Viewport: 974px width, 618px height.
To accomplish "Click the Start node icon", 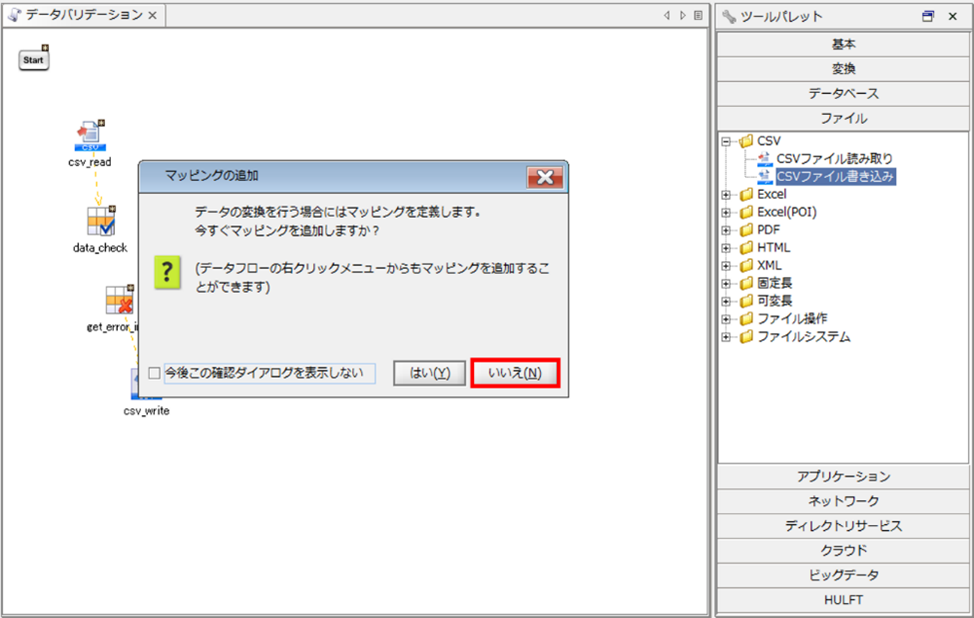I will [x=33, y=60].
